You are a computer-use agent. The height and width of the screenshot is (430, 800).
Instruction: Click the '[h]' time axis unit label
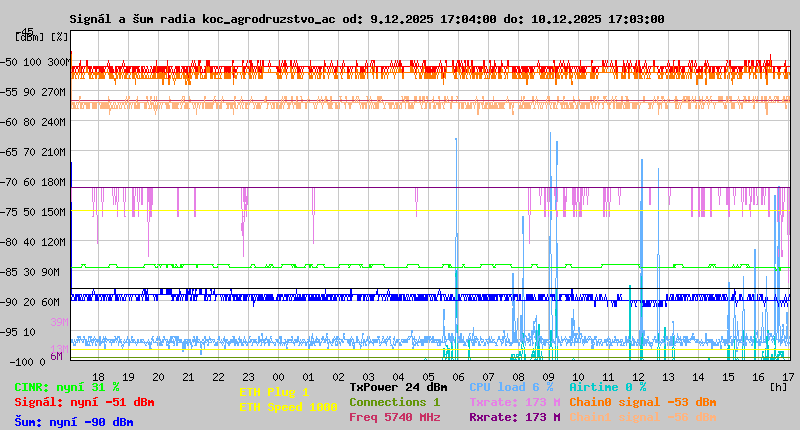point(778,387)
